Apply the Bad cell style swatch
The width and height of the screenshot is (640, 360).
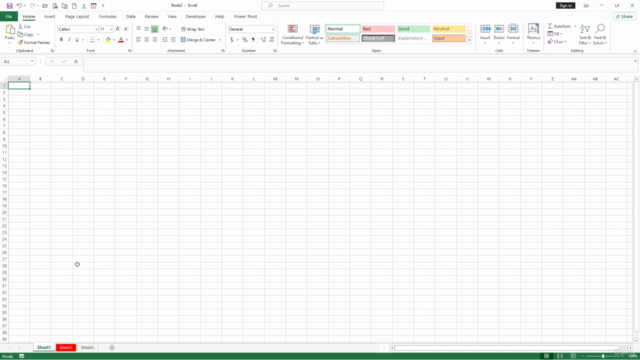[x=378, y=29]
